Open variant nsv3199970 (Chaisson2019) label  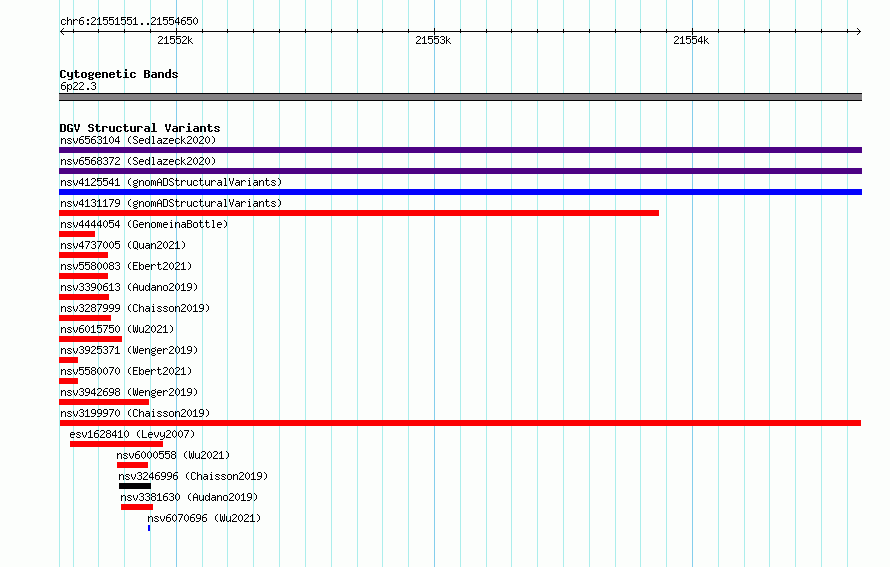pyautogui.click(x=135, y=413)
